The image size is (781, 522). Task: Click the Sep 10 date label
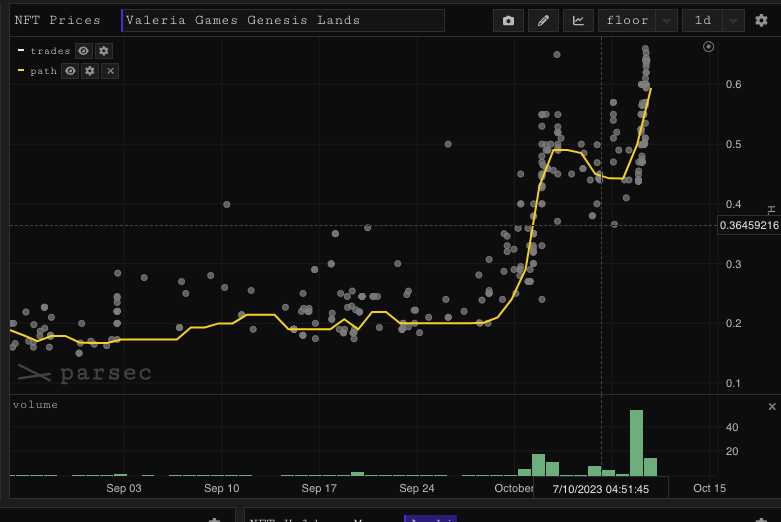[222, 488]
